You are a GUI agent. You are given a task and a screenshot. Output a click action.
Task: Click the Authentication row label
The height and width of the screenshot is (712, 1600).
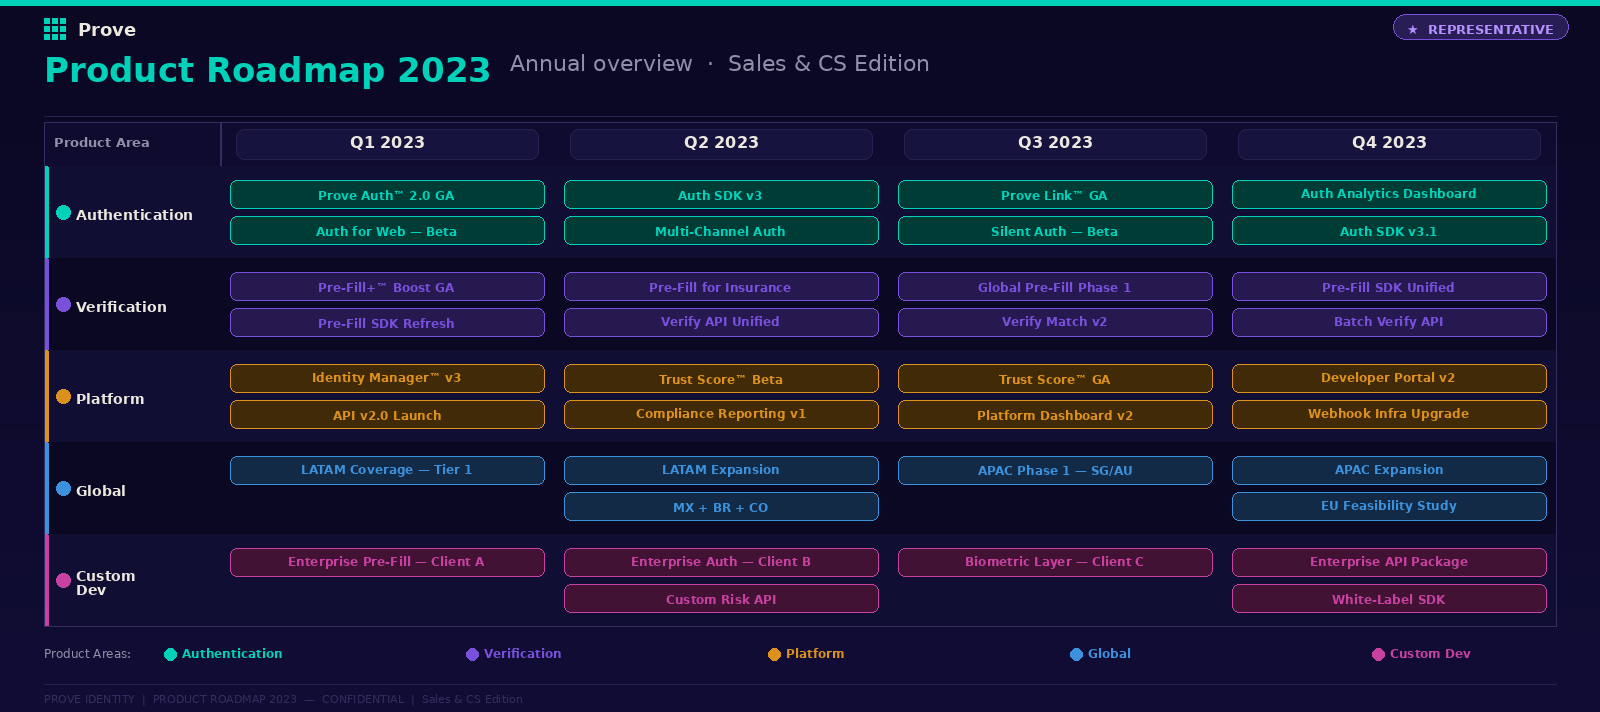click(x=134, y=215)
